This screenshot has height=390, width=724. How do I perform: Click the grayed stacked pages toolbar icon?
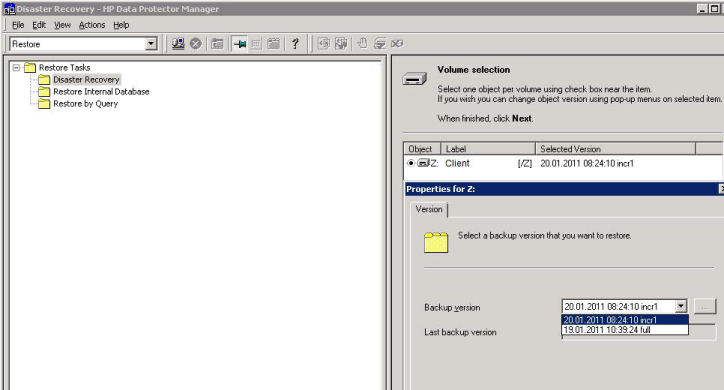pos(341,44)
